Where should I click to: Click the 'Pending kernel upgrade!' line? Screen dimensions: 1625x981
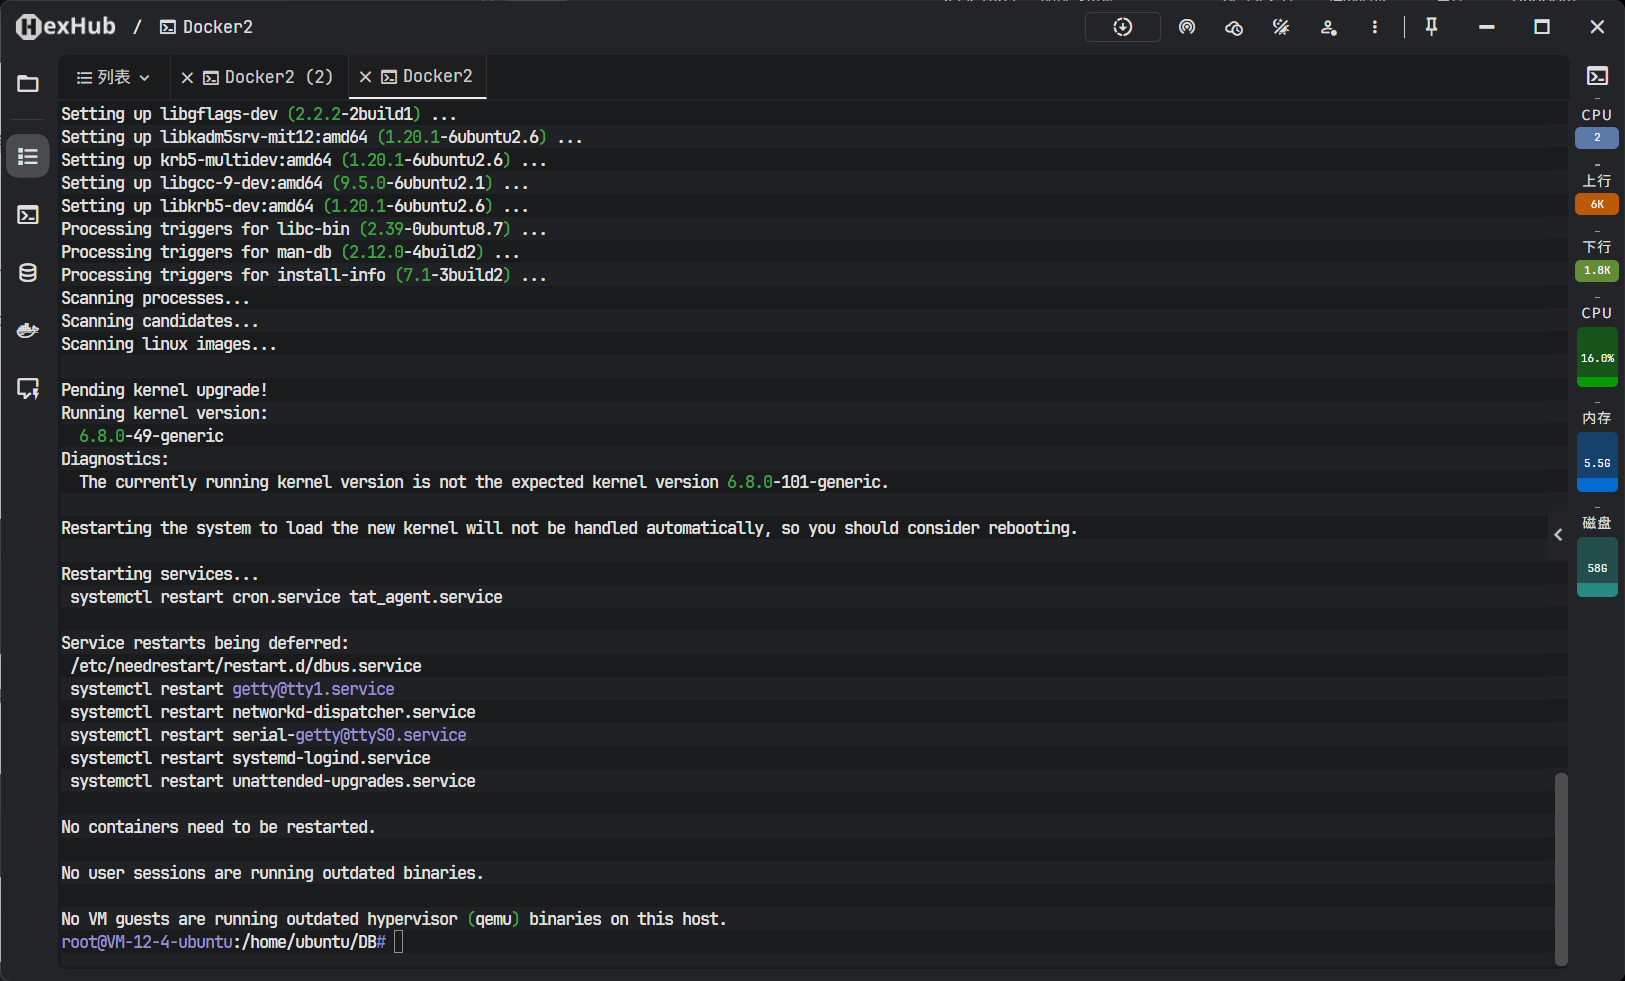click(164, 390)
